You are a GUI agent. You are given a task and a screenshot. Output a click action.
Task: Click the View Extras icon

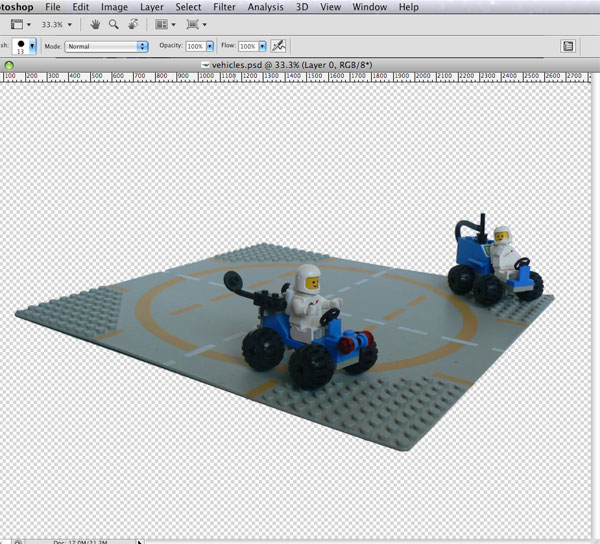coord(16,24)
